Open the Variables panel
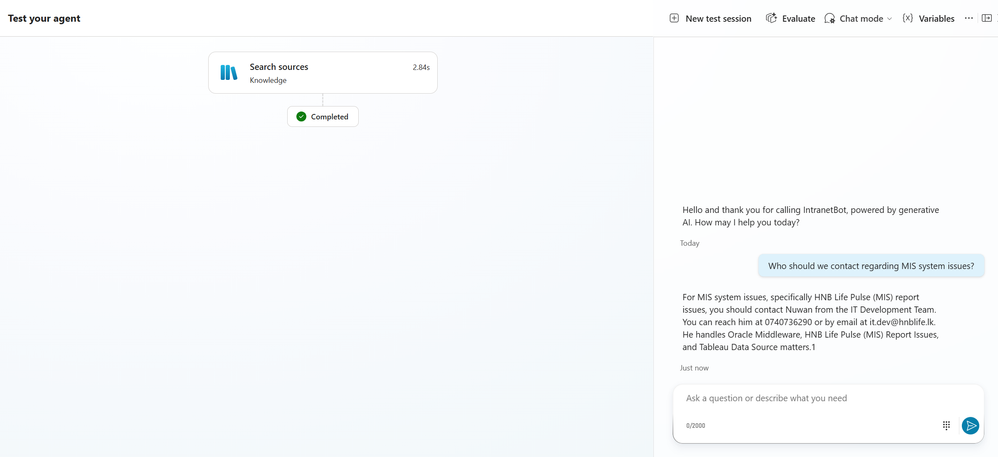The image size is (998, 457). [x=929, y=18]
